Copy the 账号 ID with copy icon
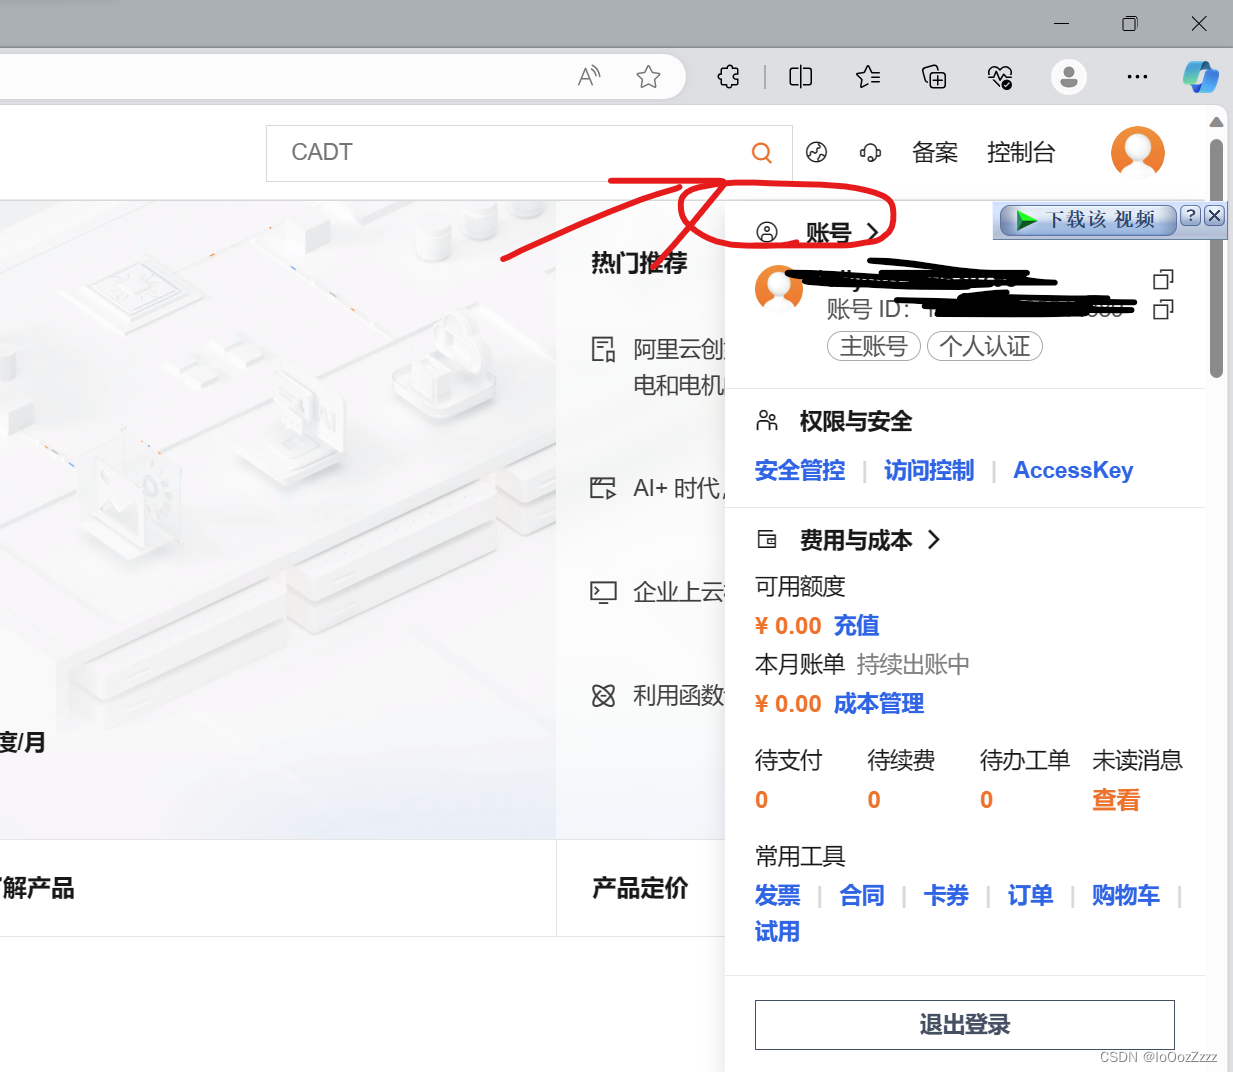This screenshot has height=1072, width=1233. point(1163,310)
